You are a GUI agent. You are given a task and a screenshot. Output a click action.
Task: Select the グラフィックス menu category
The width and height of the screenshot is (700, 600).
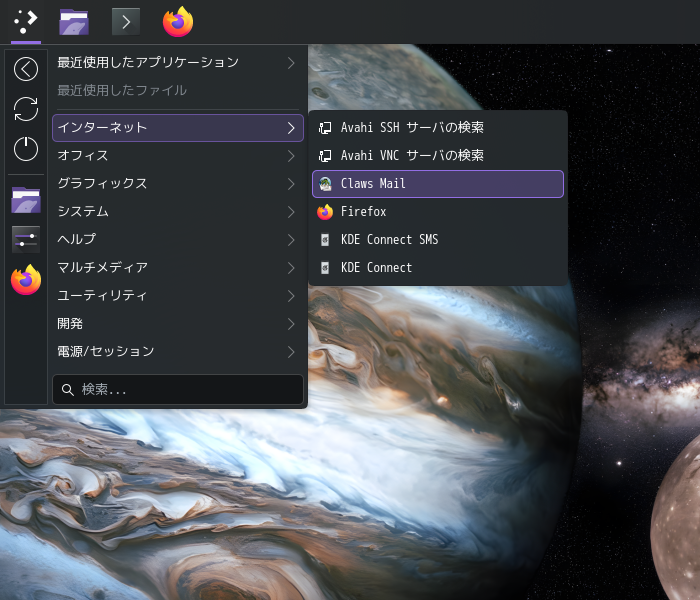pos(178,184)
